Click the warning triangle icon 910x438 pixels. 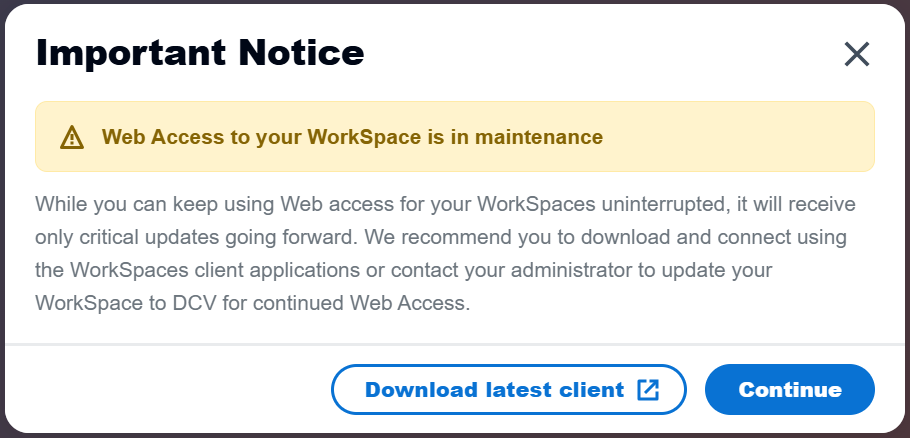click(x=72, y=137)
